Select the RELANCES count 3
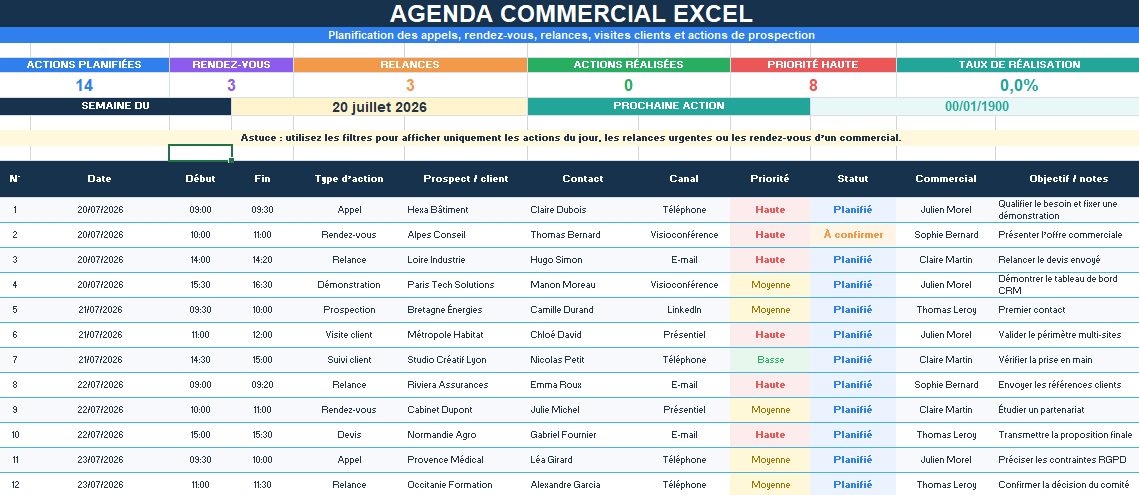Image resolution: width=1139 pixels, height=495 pixels. tap(410, 85)
